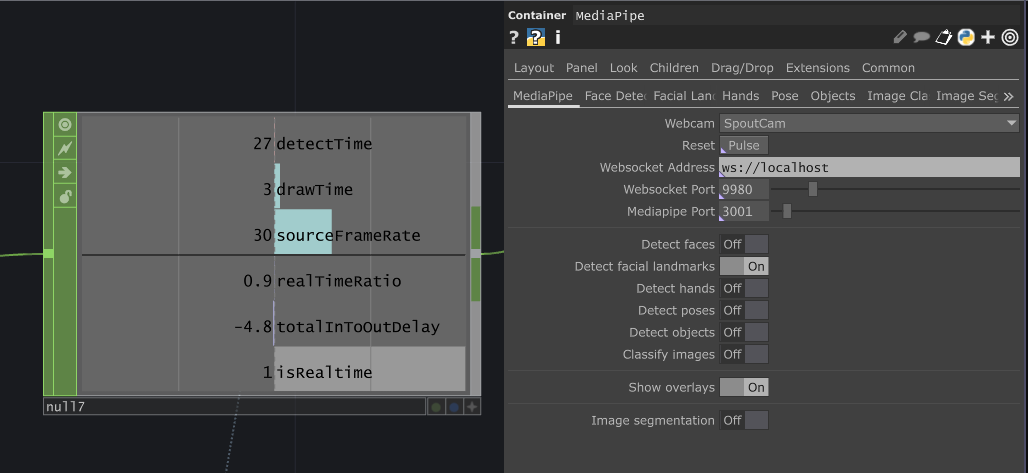Click the pencil edit icon in the parameter header
The width and height of the screenshot is (1028, 473).
point(900,37)
